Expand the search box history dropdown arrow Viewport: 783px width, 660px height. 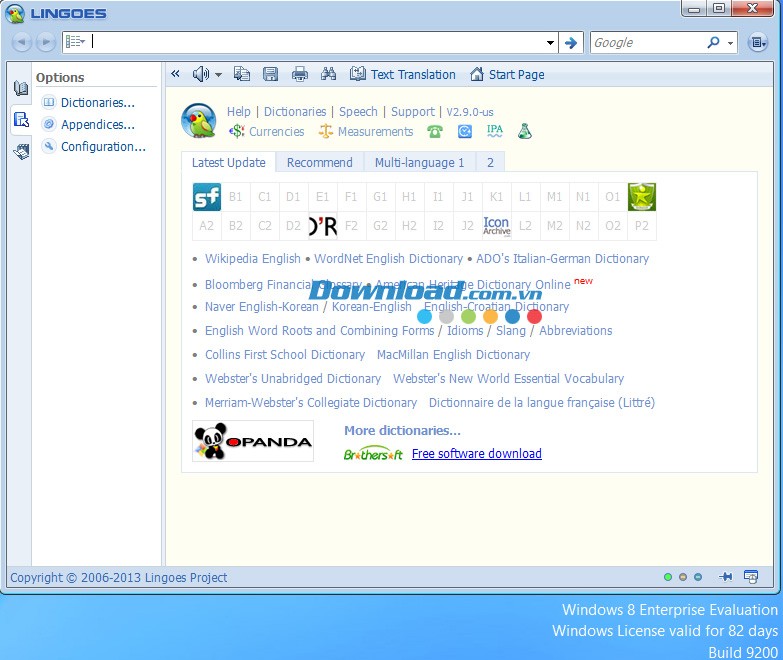tap(550, 43)
